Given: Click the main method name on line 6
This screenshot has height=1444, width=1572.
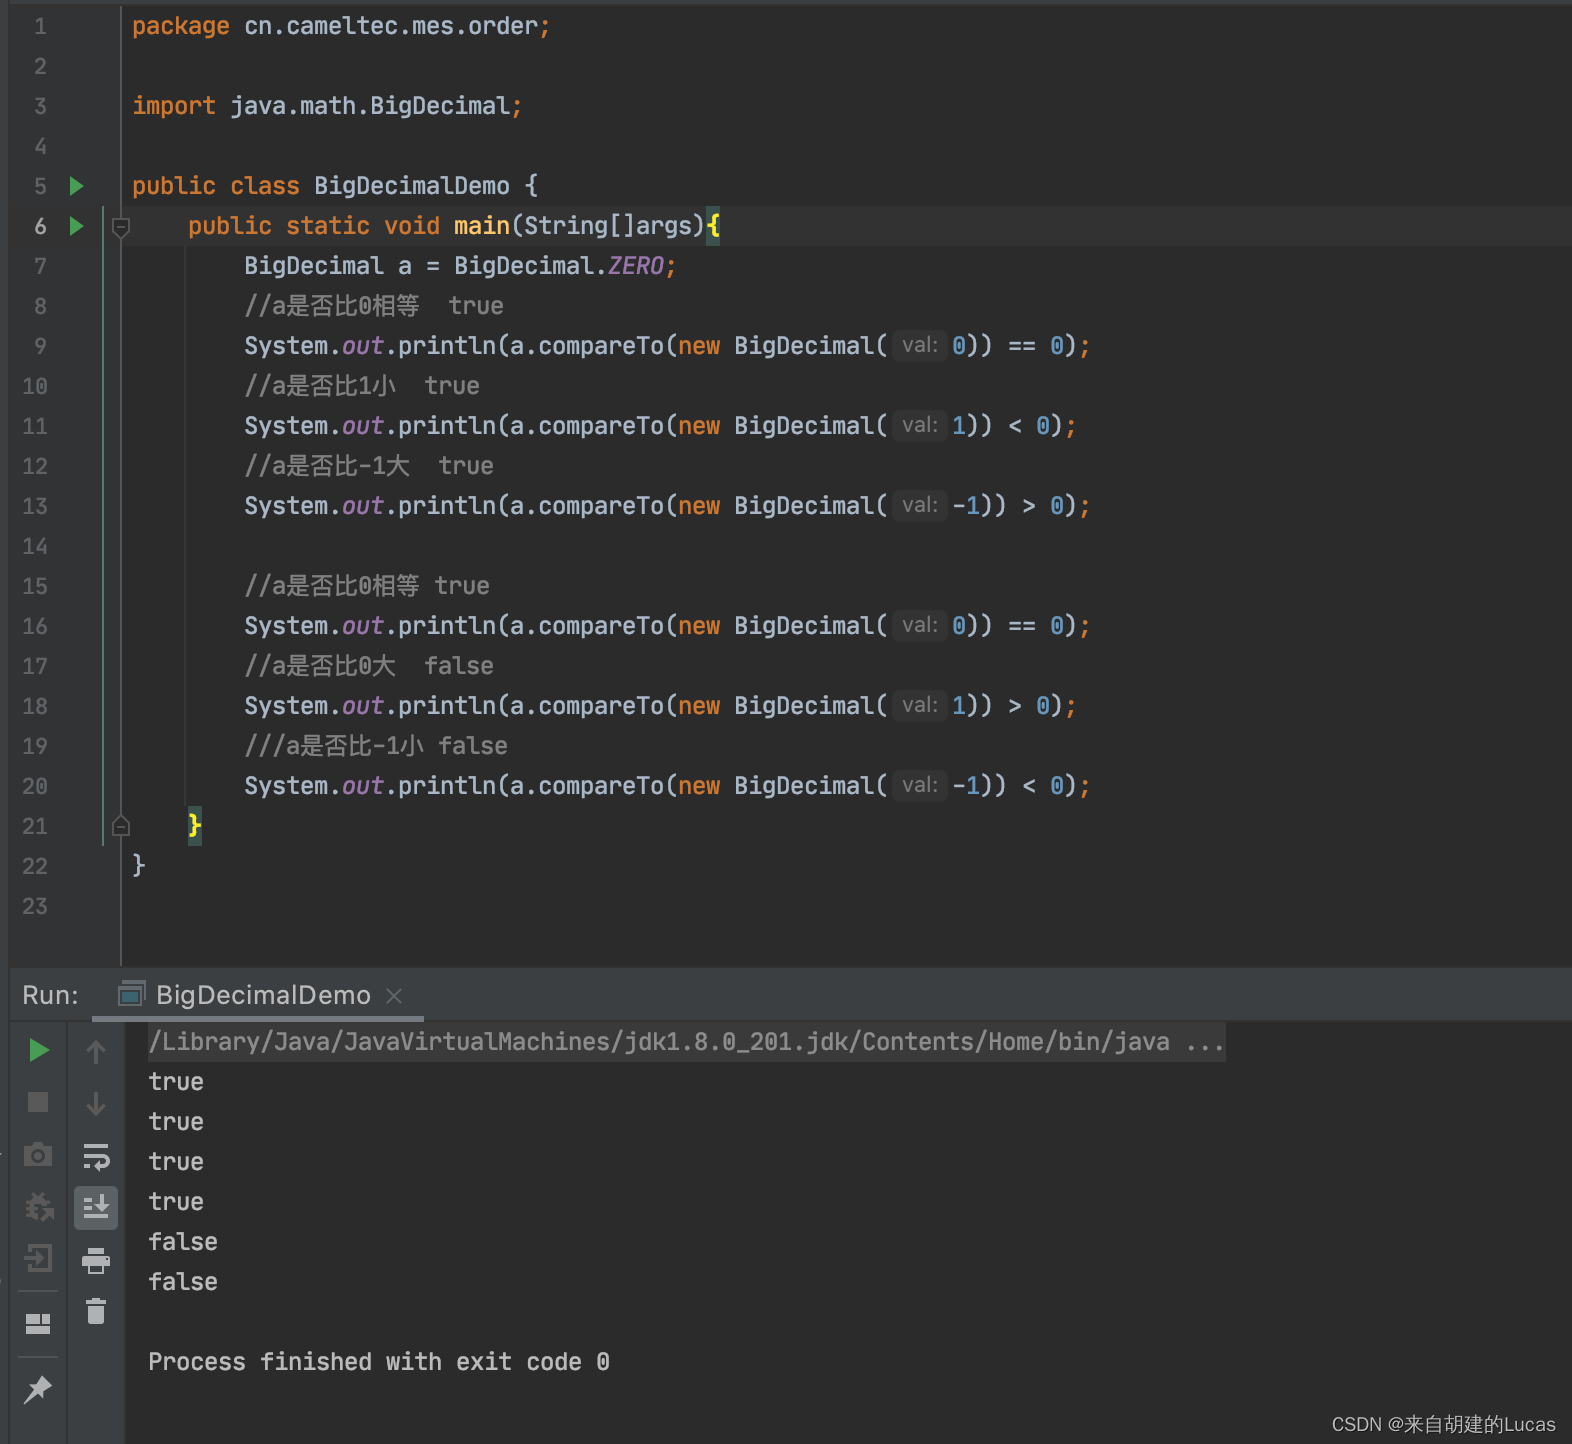Looking at the screenshot, I should point(482,226).
